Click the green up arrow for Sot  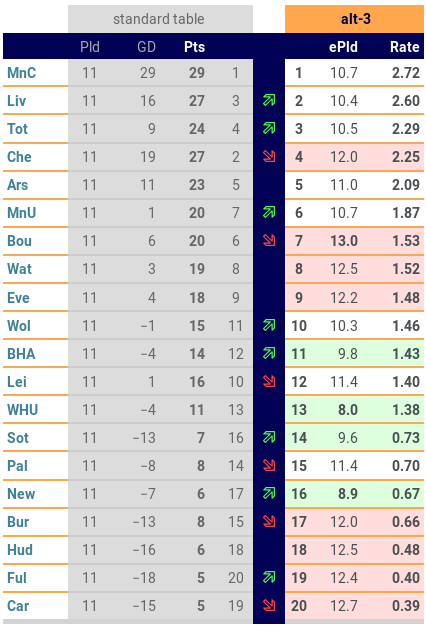pos(269,437)
